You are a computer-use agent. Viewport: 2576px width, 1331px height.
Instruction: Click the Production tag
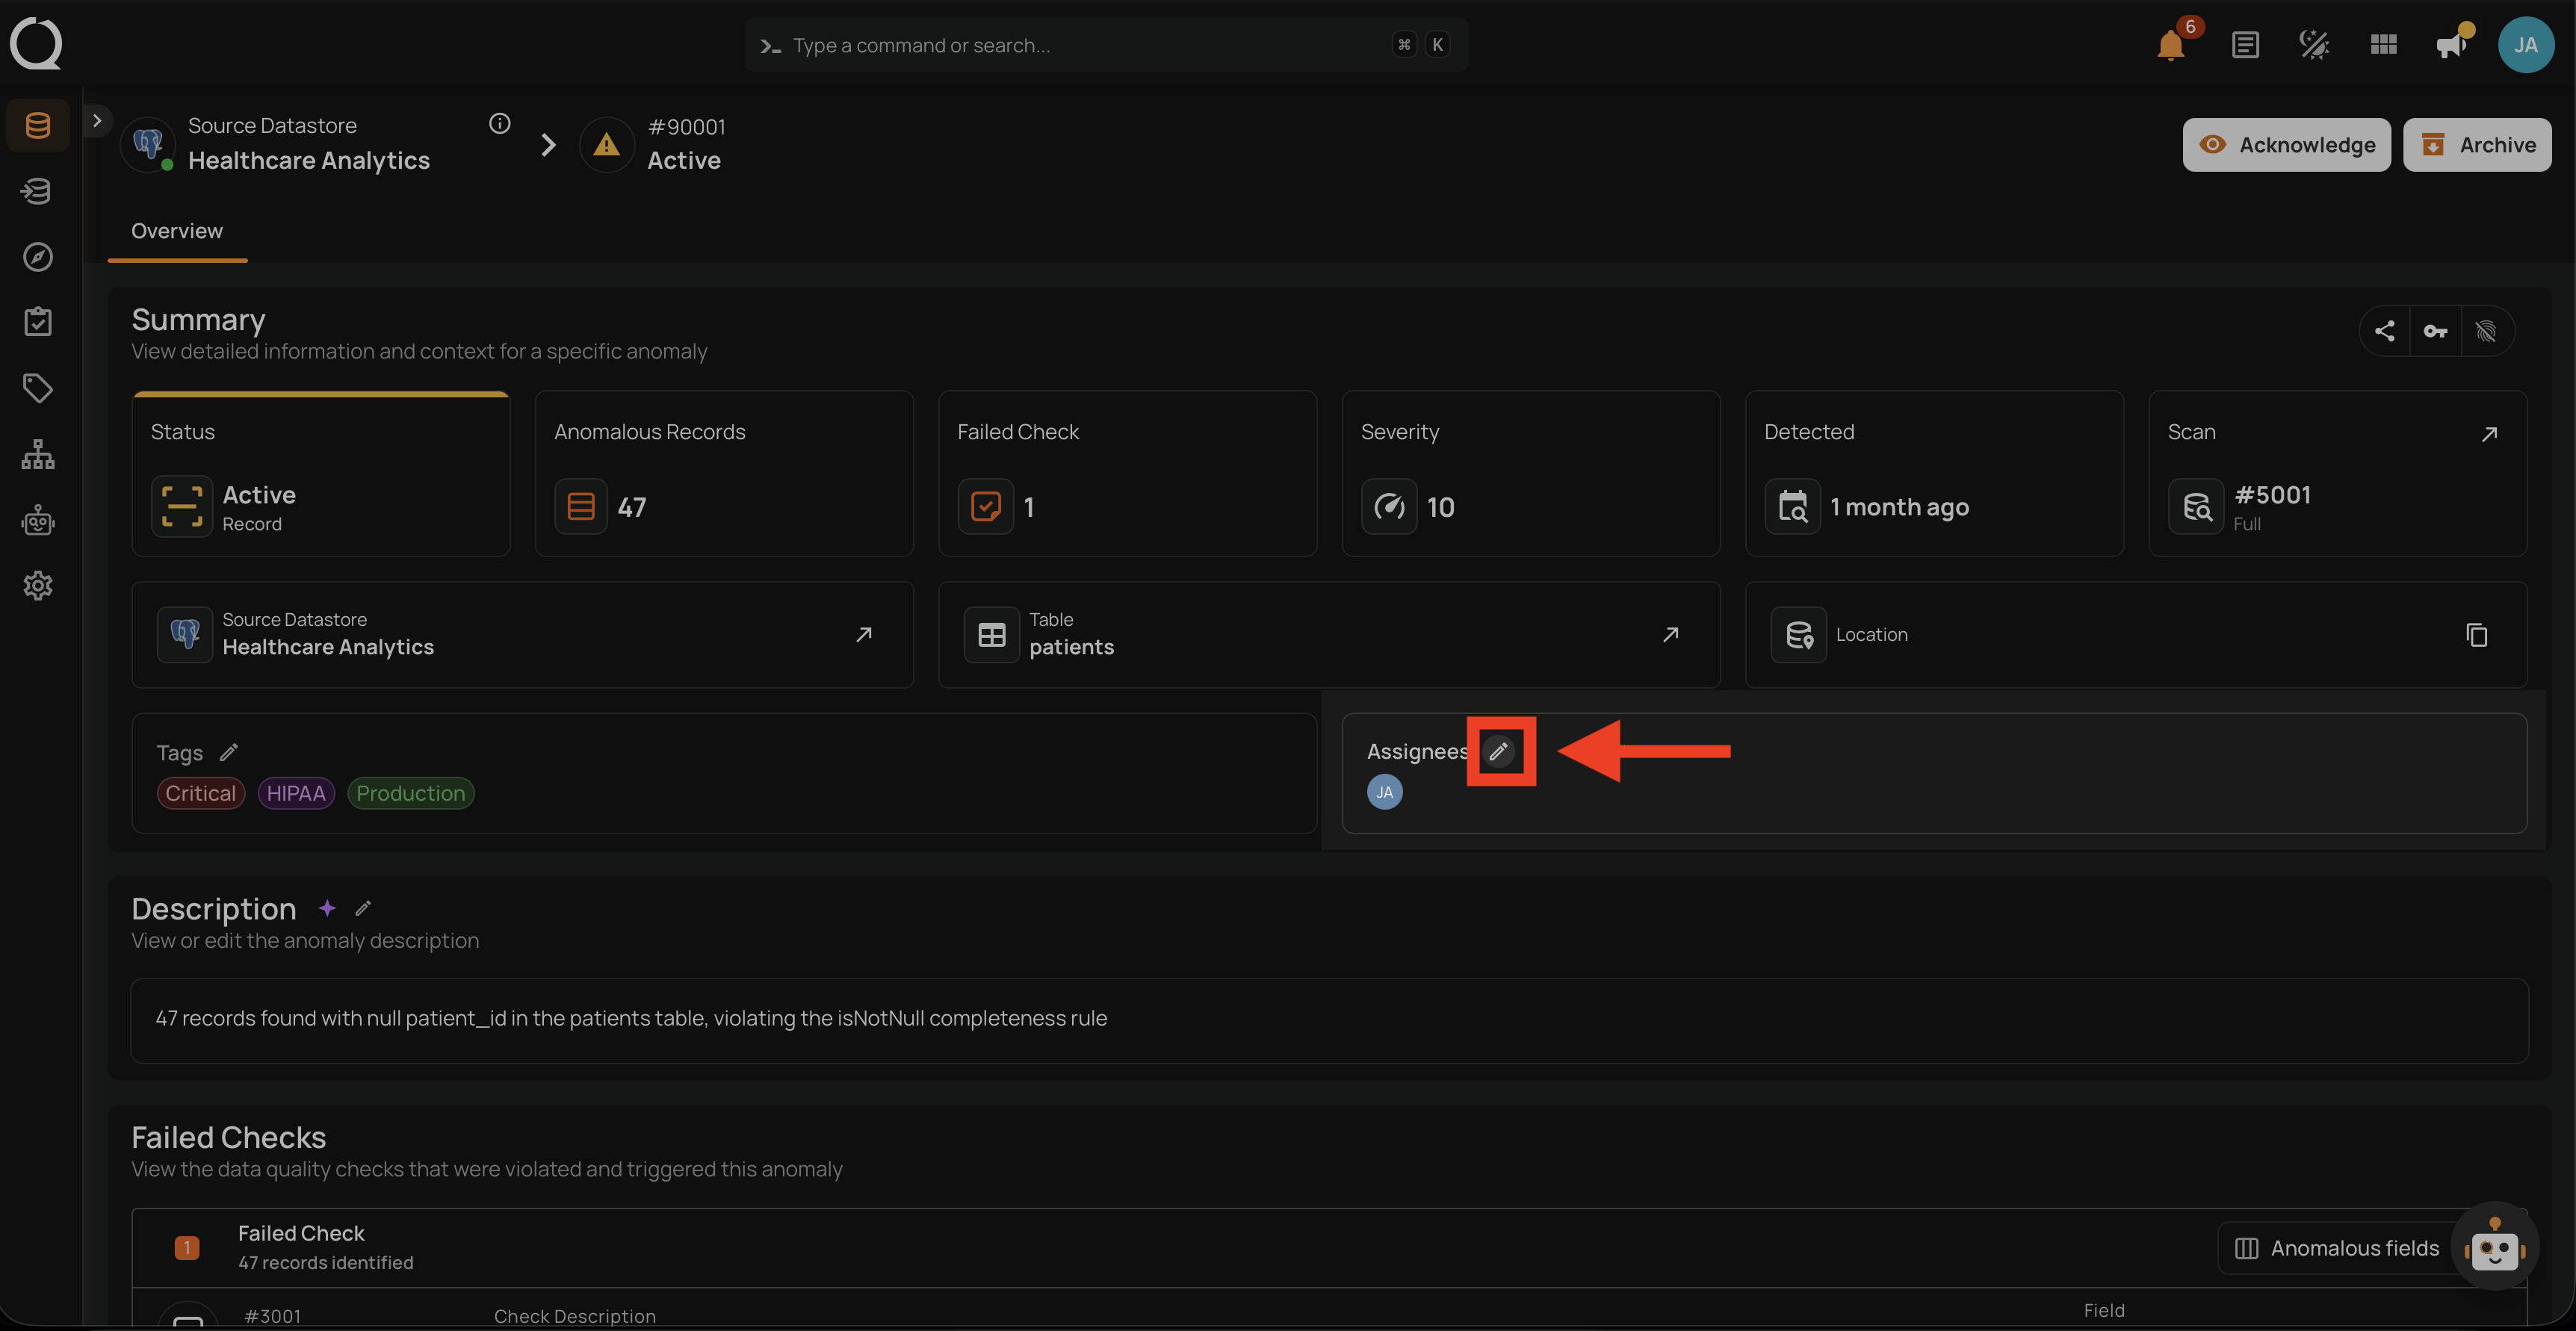pos(411,793)
